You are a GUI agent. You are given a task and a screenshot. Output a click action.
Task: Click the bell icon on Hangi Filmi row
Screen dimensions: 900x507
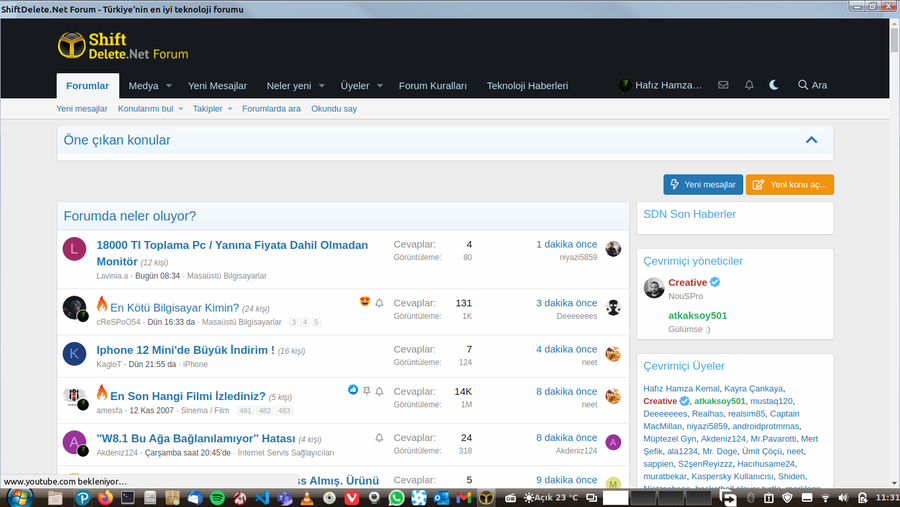(379, 392)
